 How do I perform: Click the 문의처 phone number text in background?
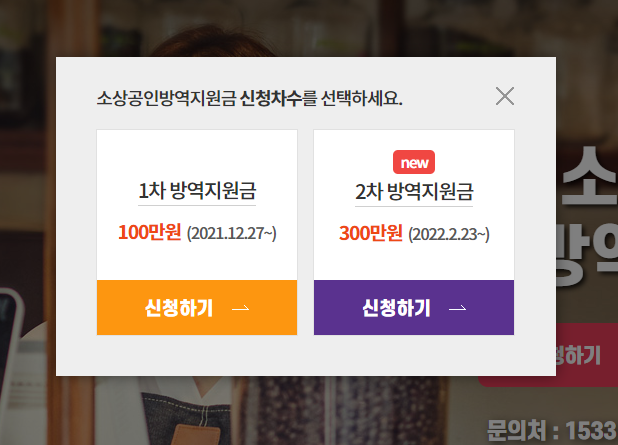pos(552,430)
